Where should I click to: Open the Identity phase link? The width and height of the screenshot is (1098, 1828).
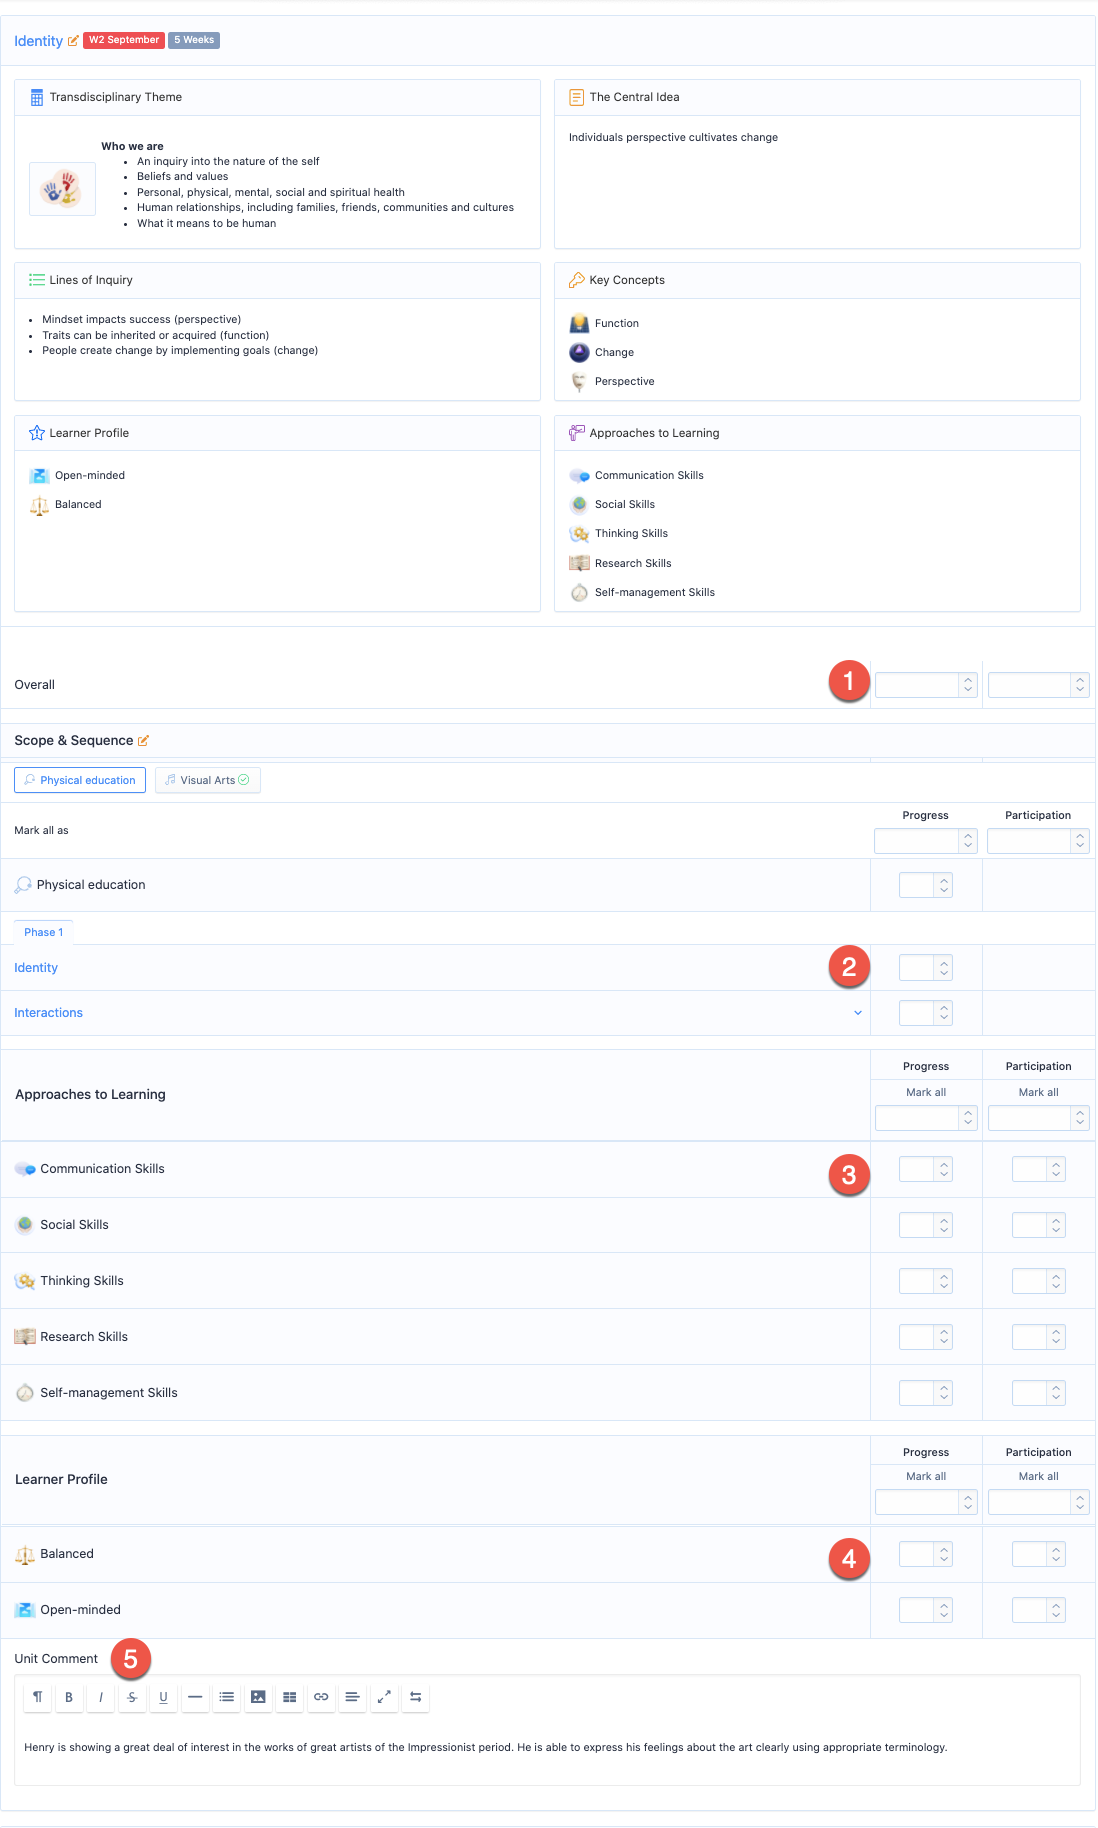click(36, 968)
